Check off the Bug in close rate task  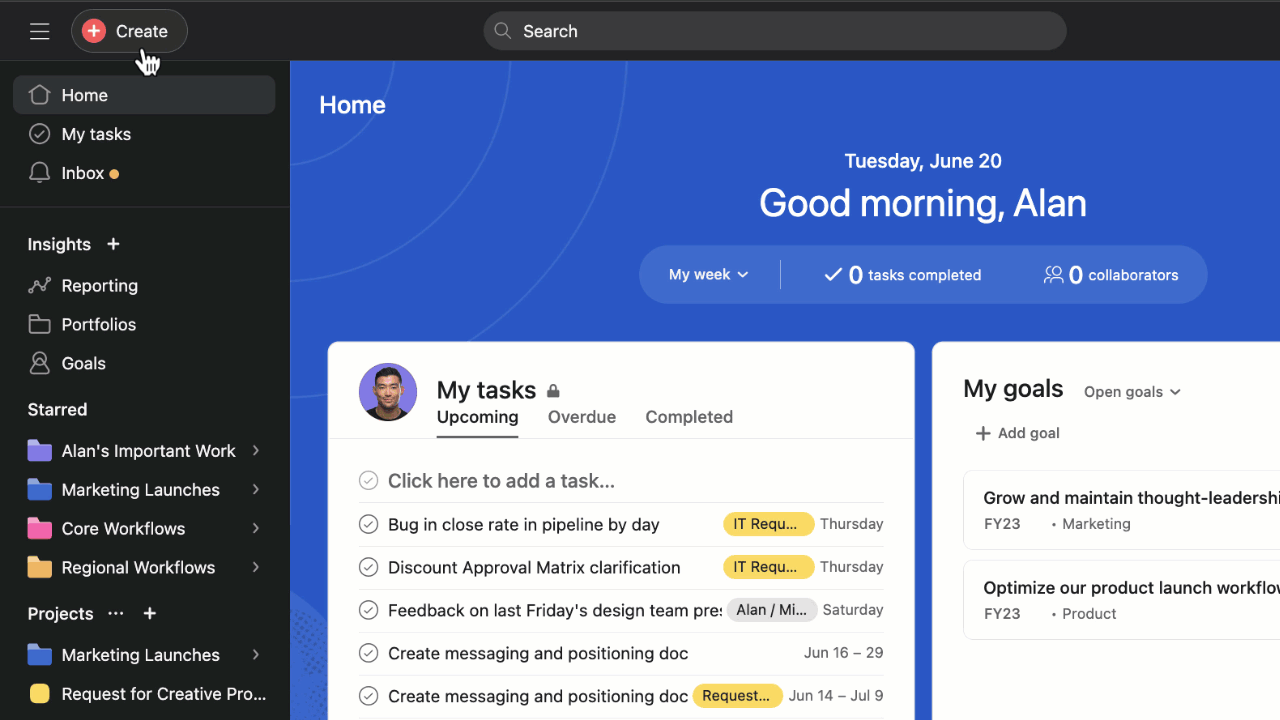368,524
